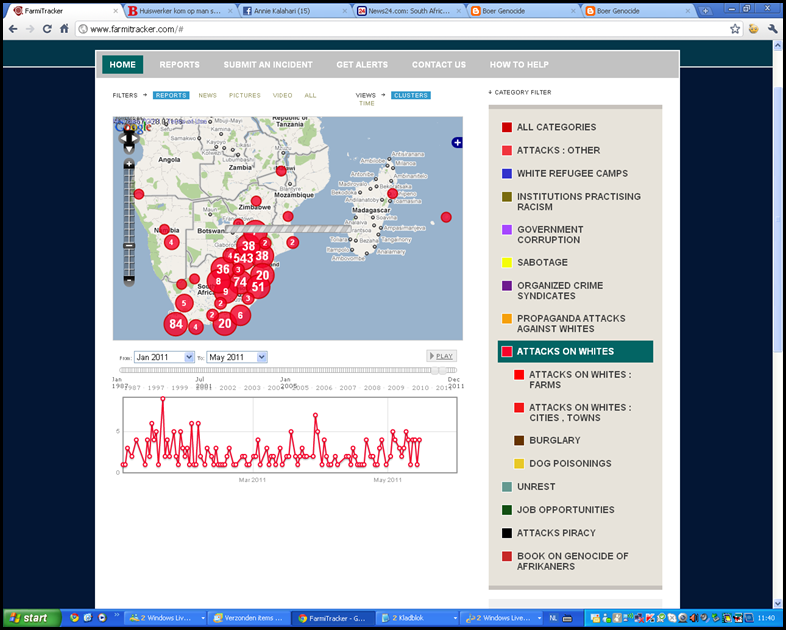Screen dimensions: 786x630
Task: Switch view to TIME
Action: click(x=367, y=103)
